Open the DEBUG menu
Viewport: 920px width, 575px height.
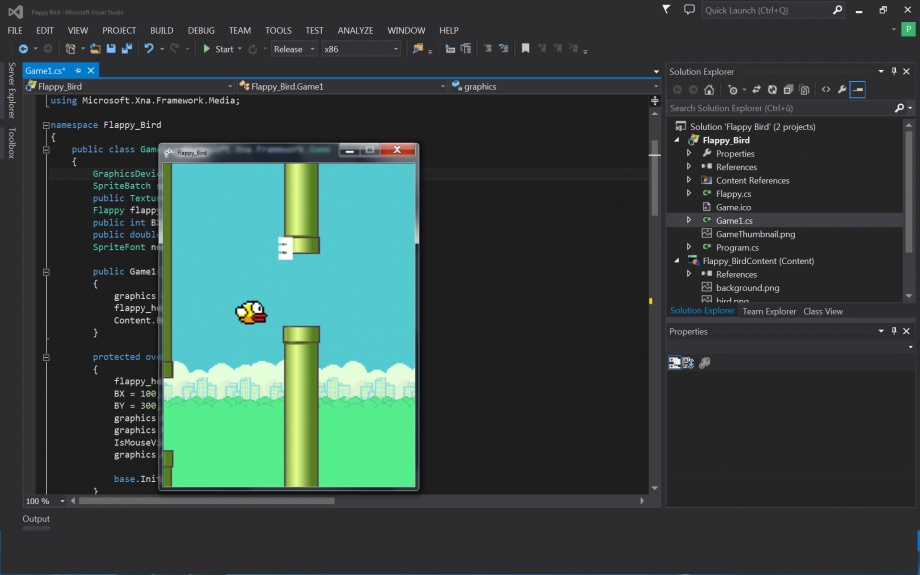tap(201, 31)
